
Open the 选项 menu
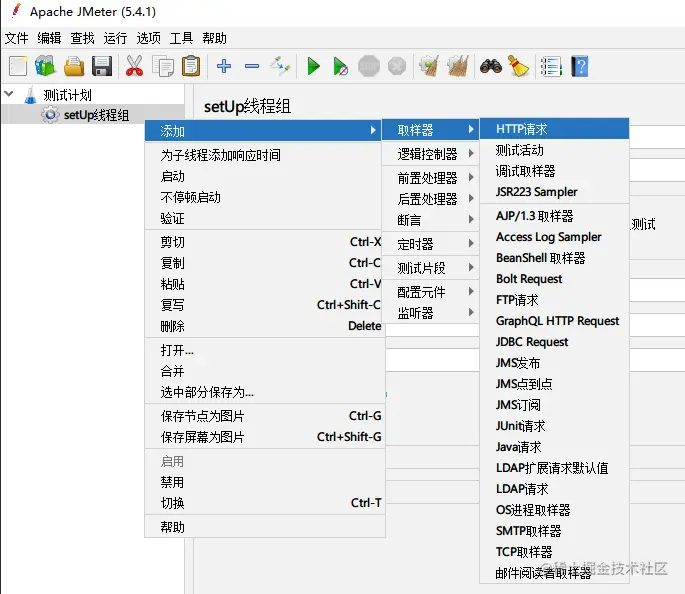[x=149, y=38]
